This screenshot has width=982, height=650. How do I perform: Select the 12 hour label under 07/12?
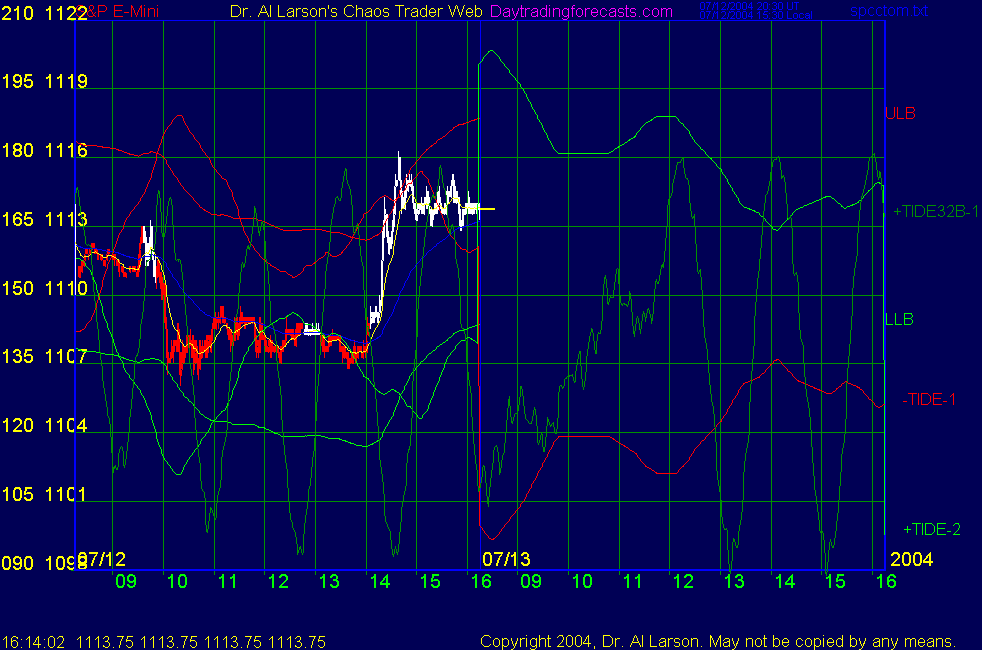pos(278,582)
